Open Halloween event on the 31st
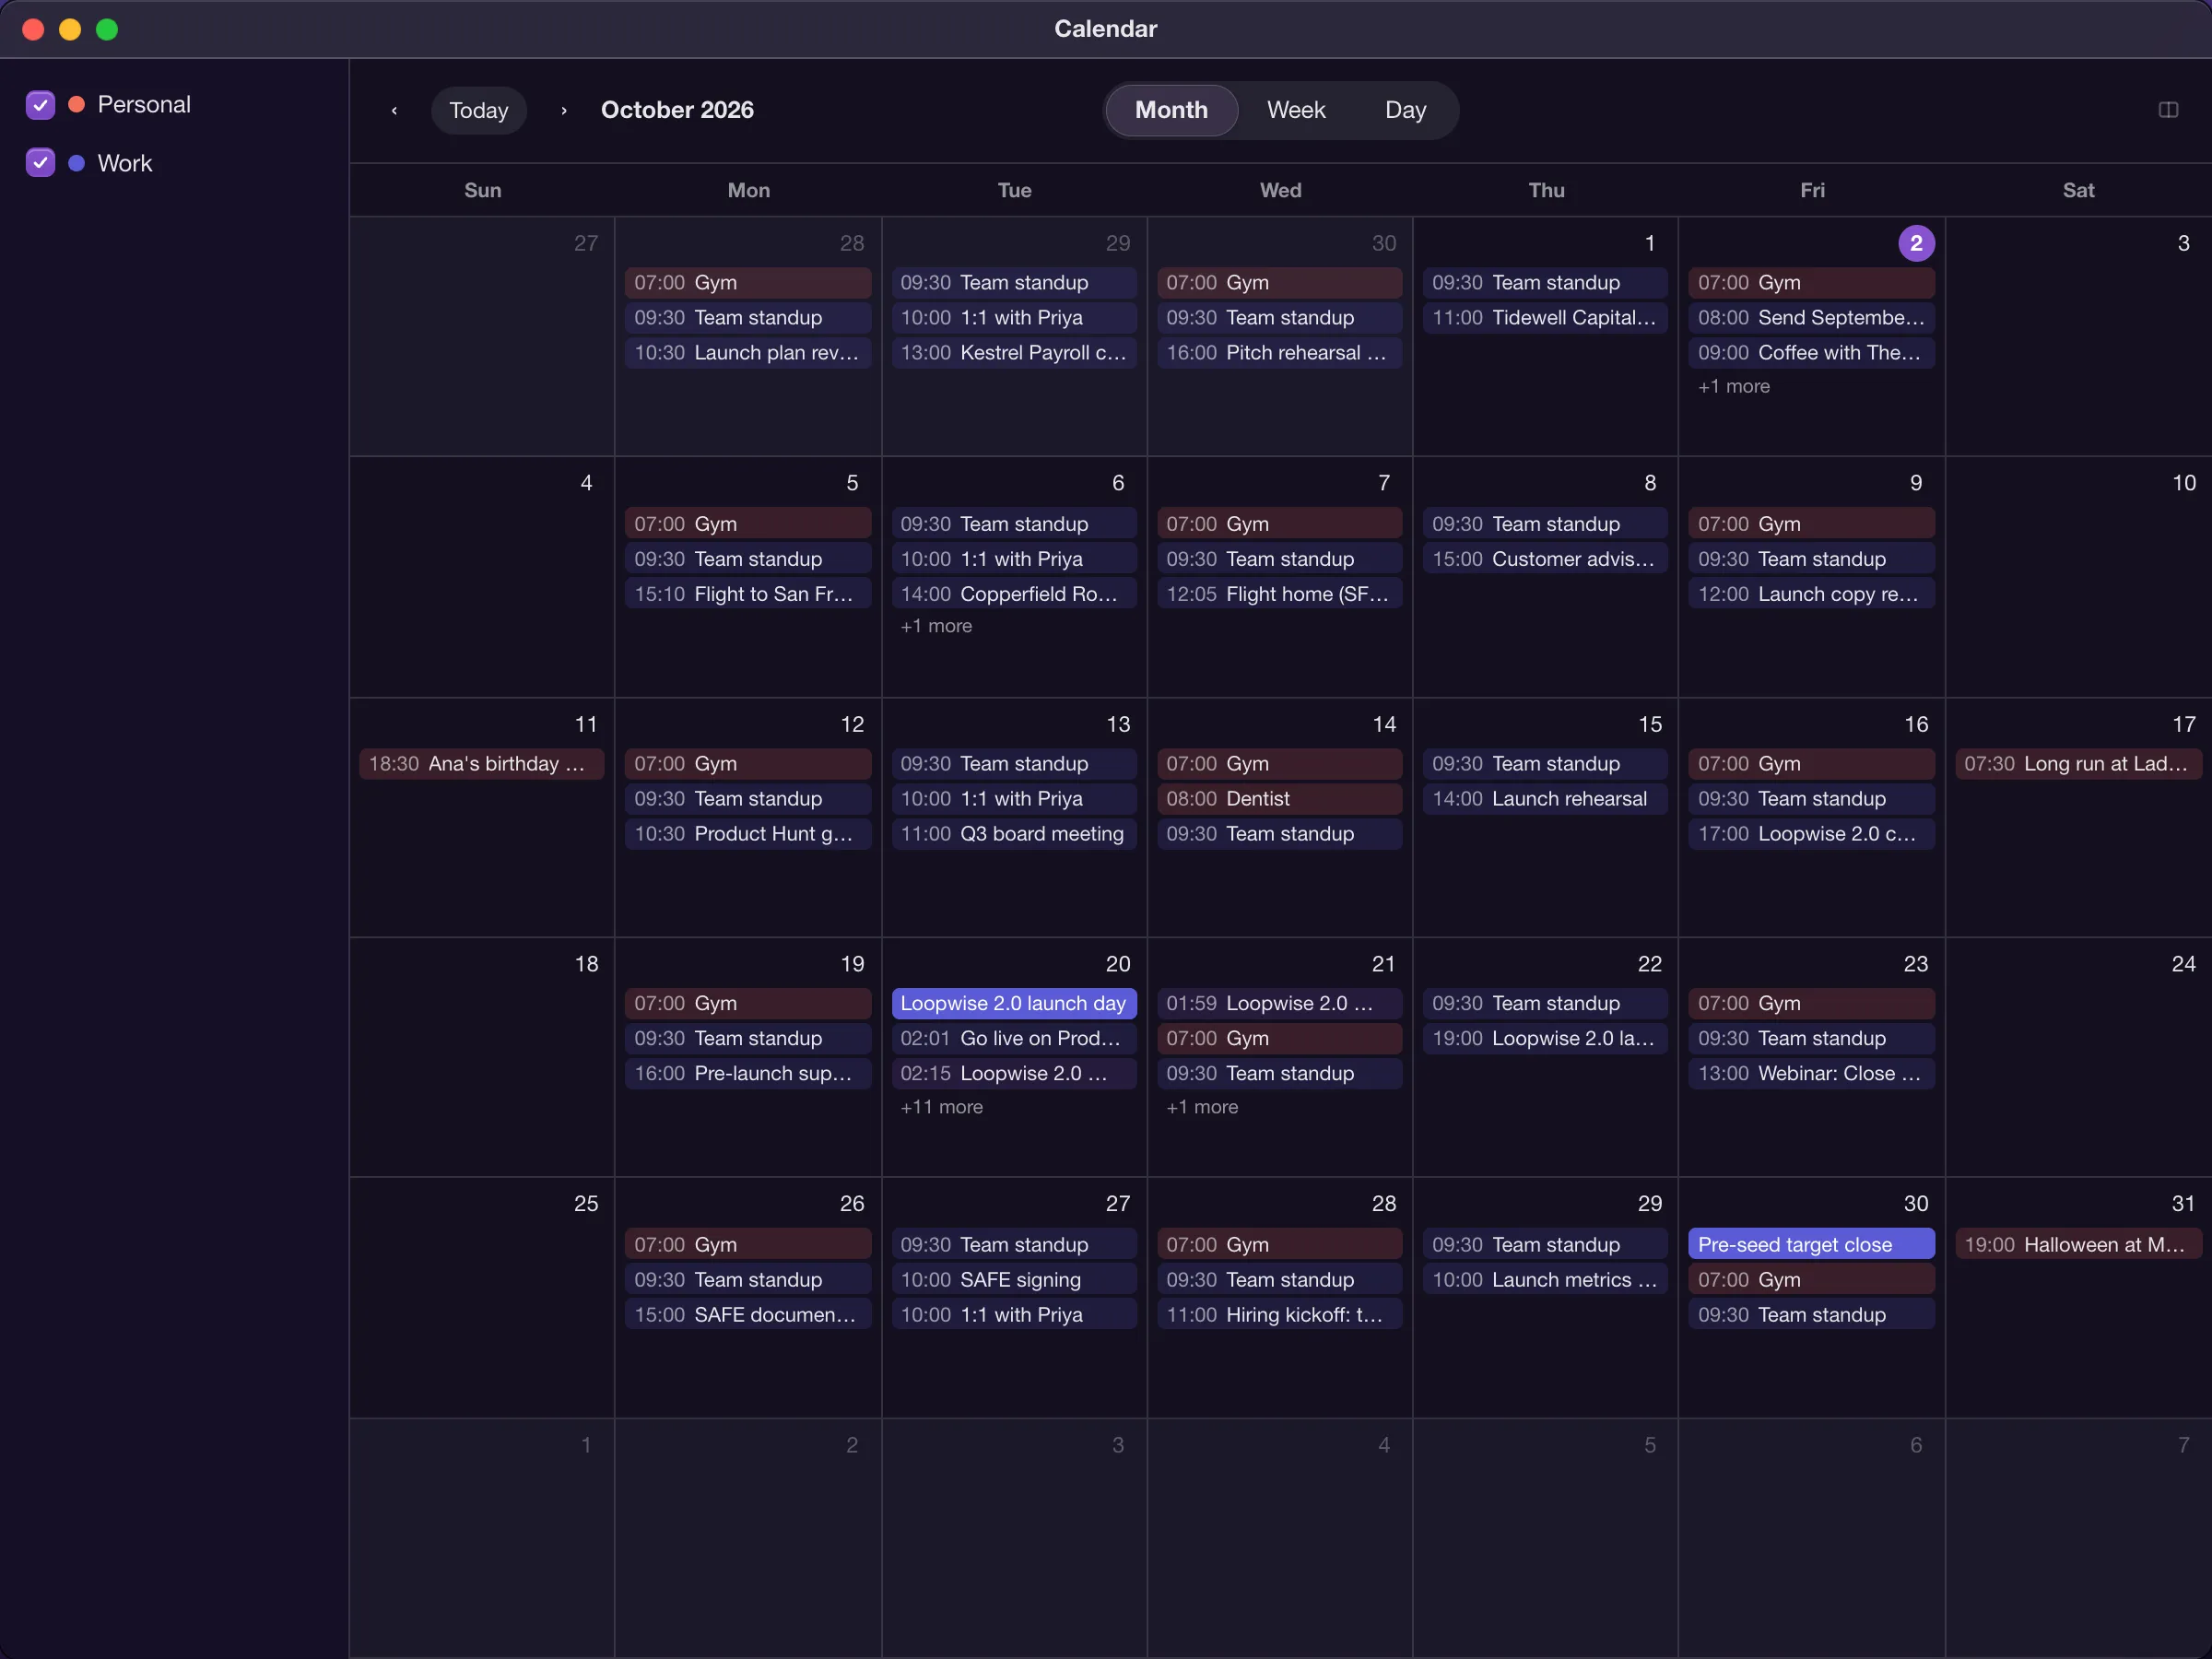Screen dimensions: 2212x1659 point(2078,1244)
